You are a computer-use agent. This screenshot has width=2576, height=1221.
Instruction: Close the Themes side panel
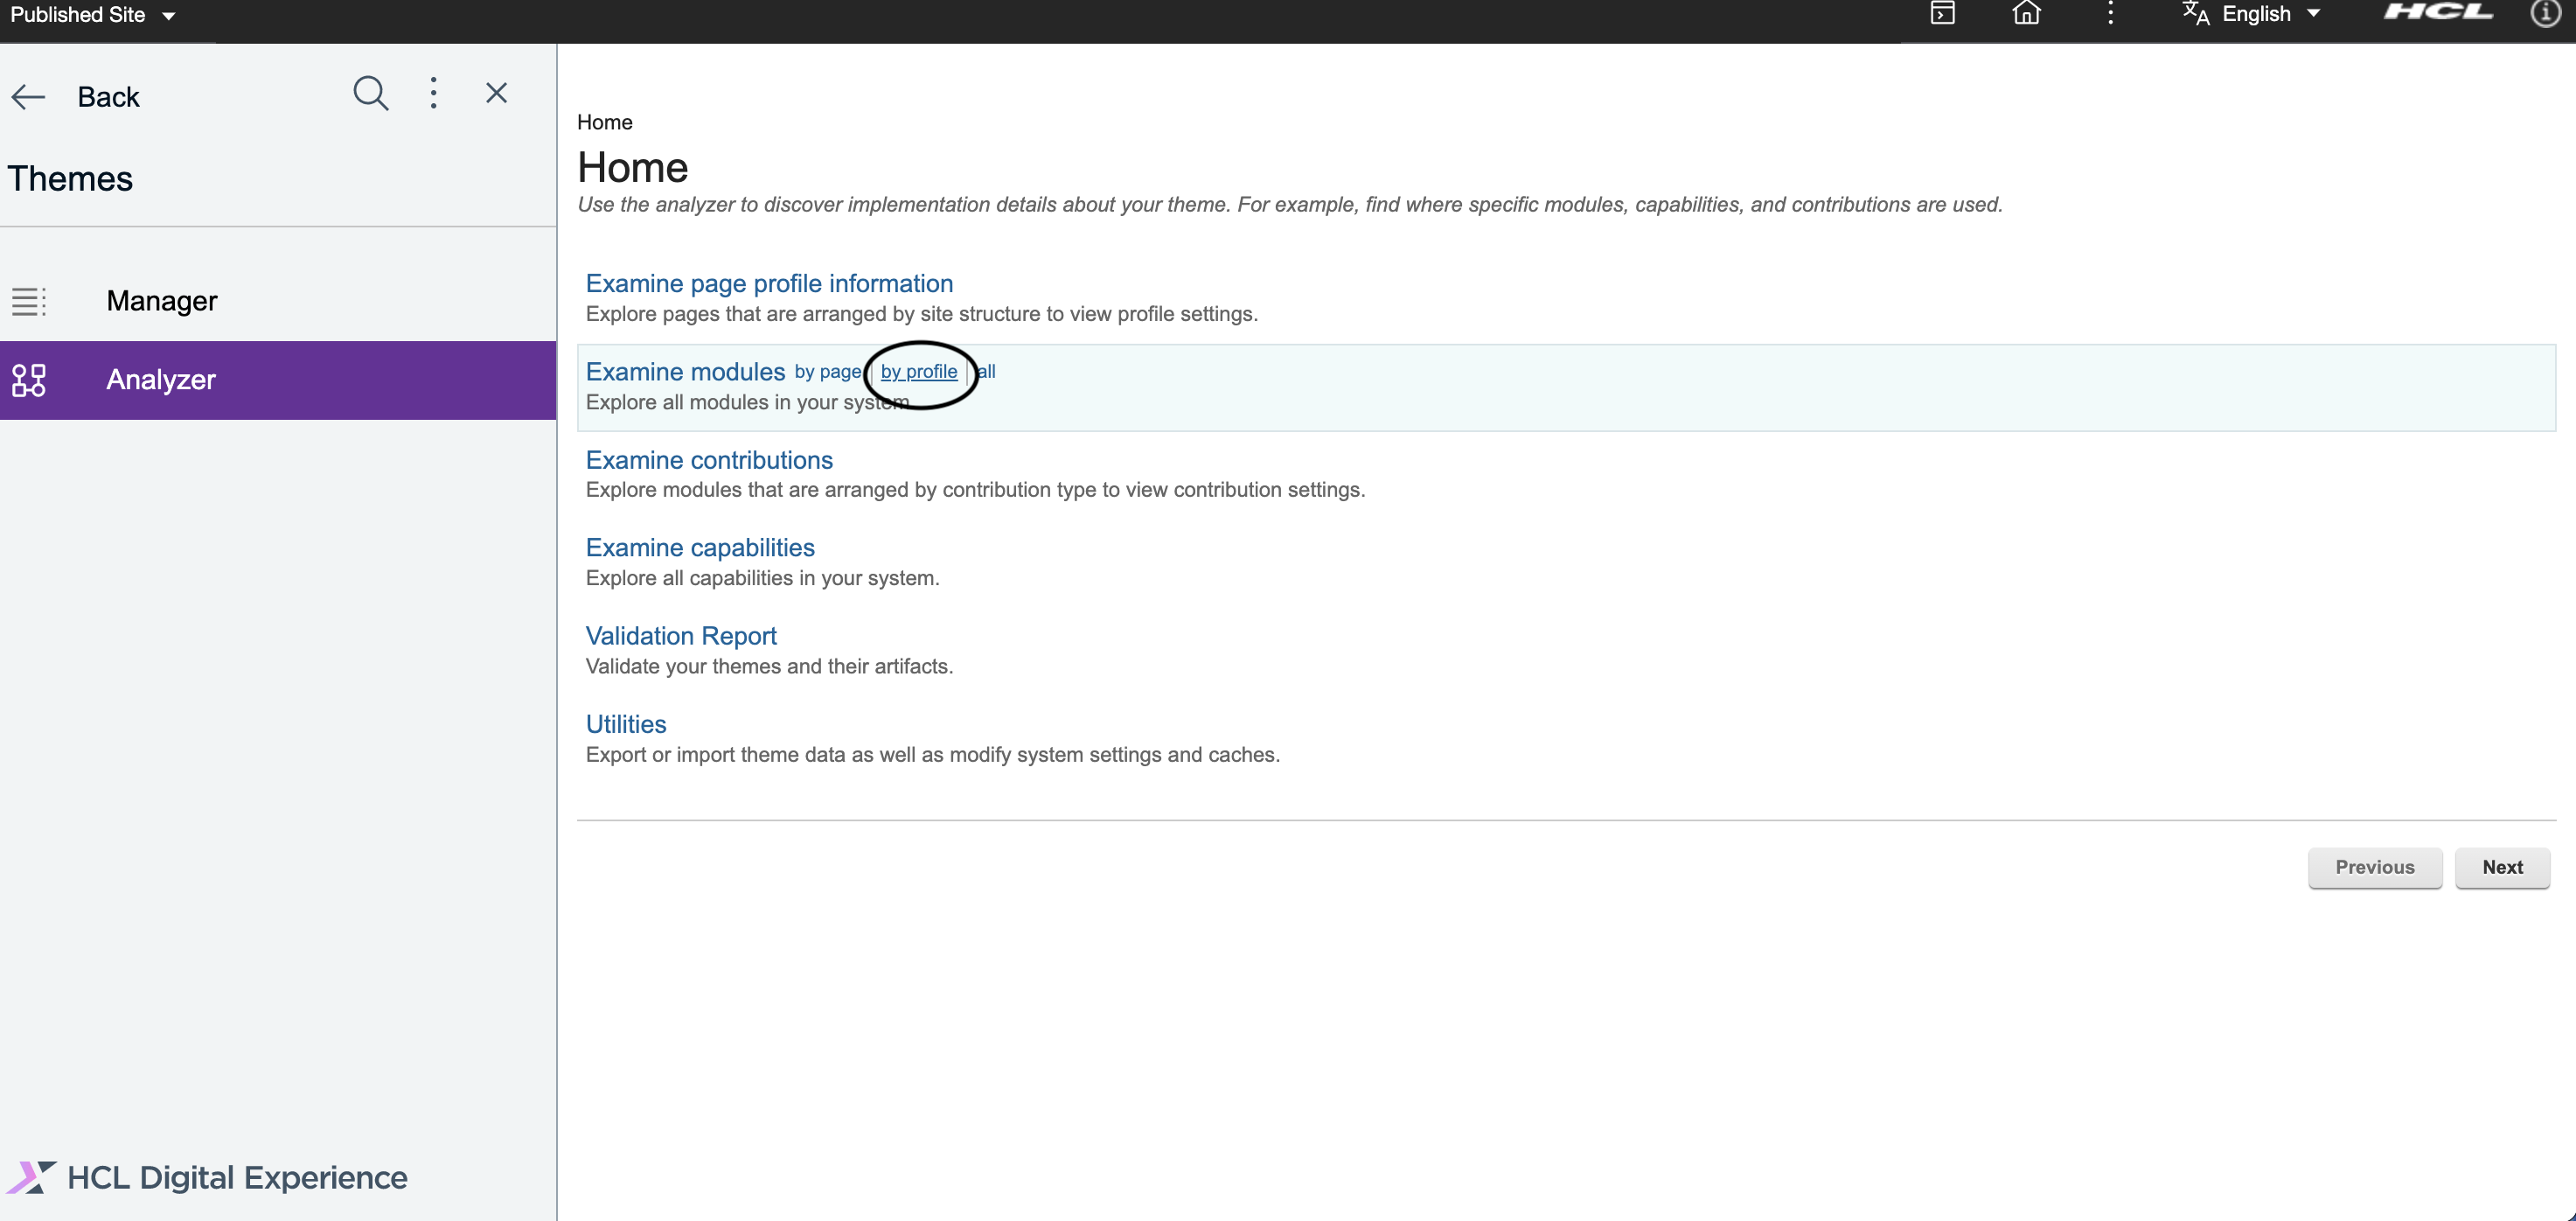click(496, 92)
